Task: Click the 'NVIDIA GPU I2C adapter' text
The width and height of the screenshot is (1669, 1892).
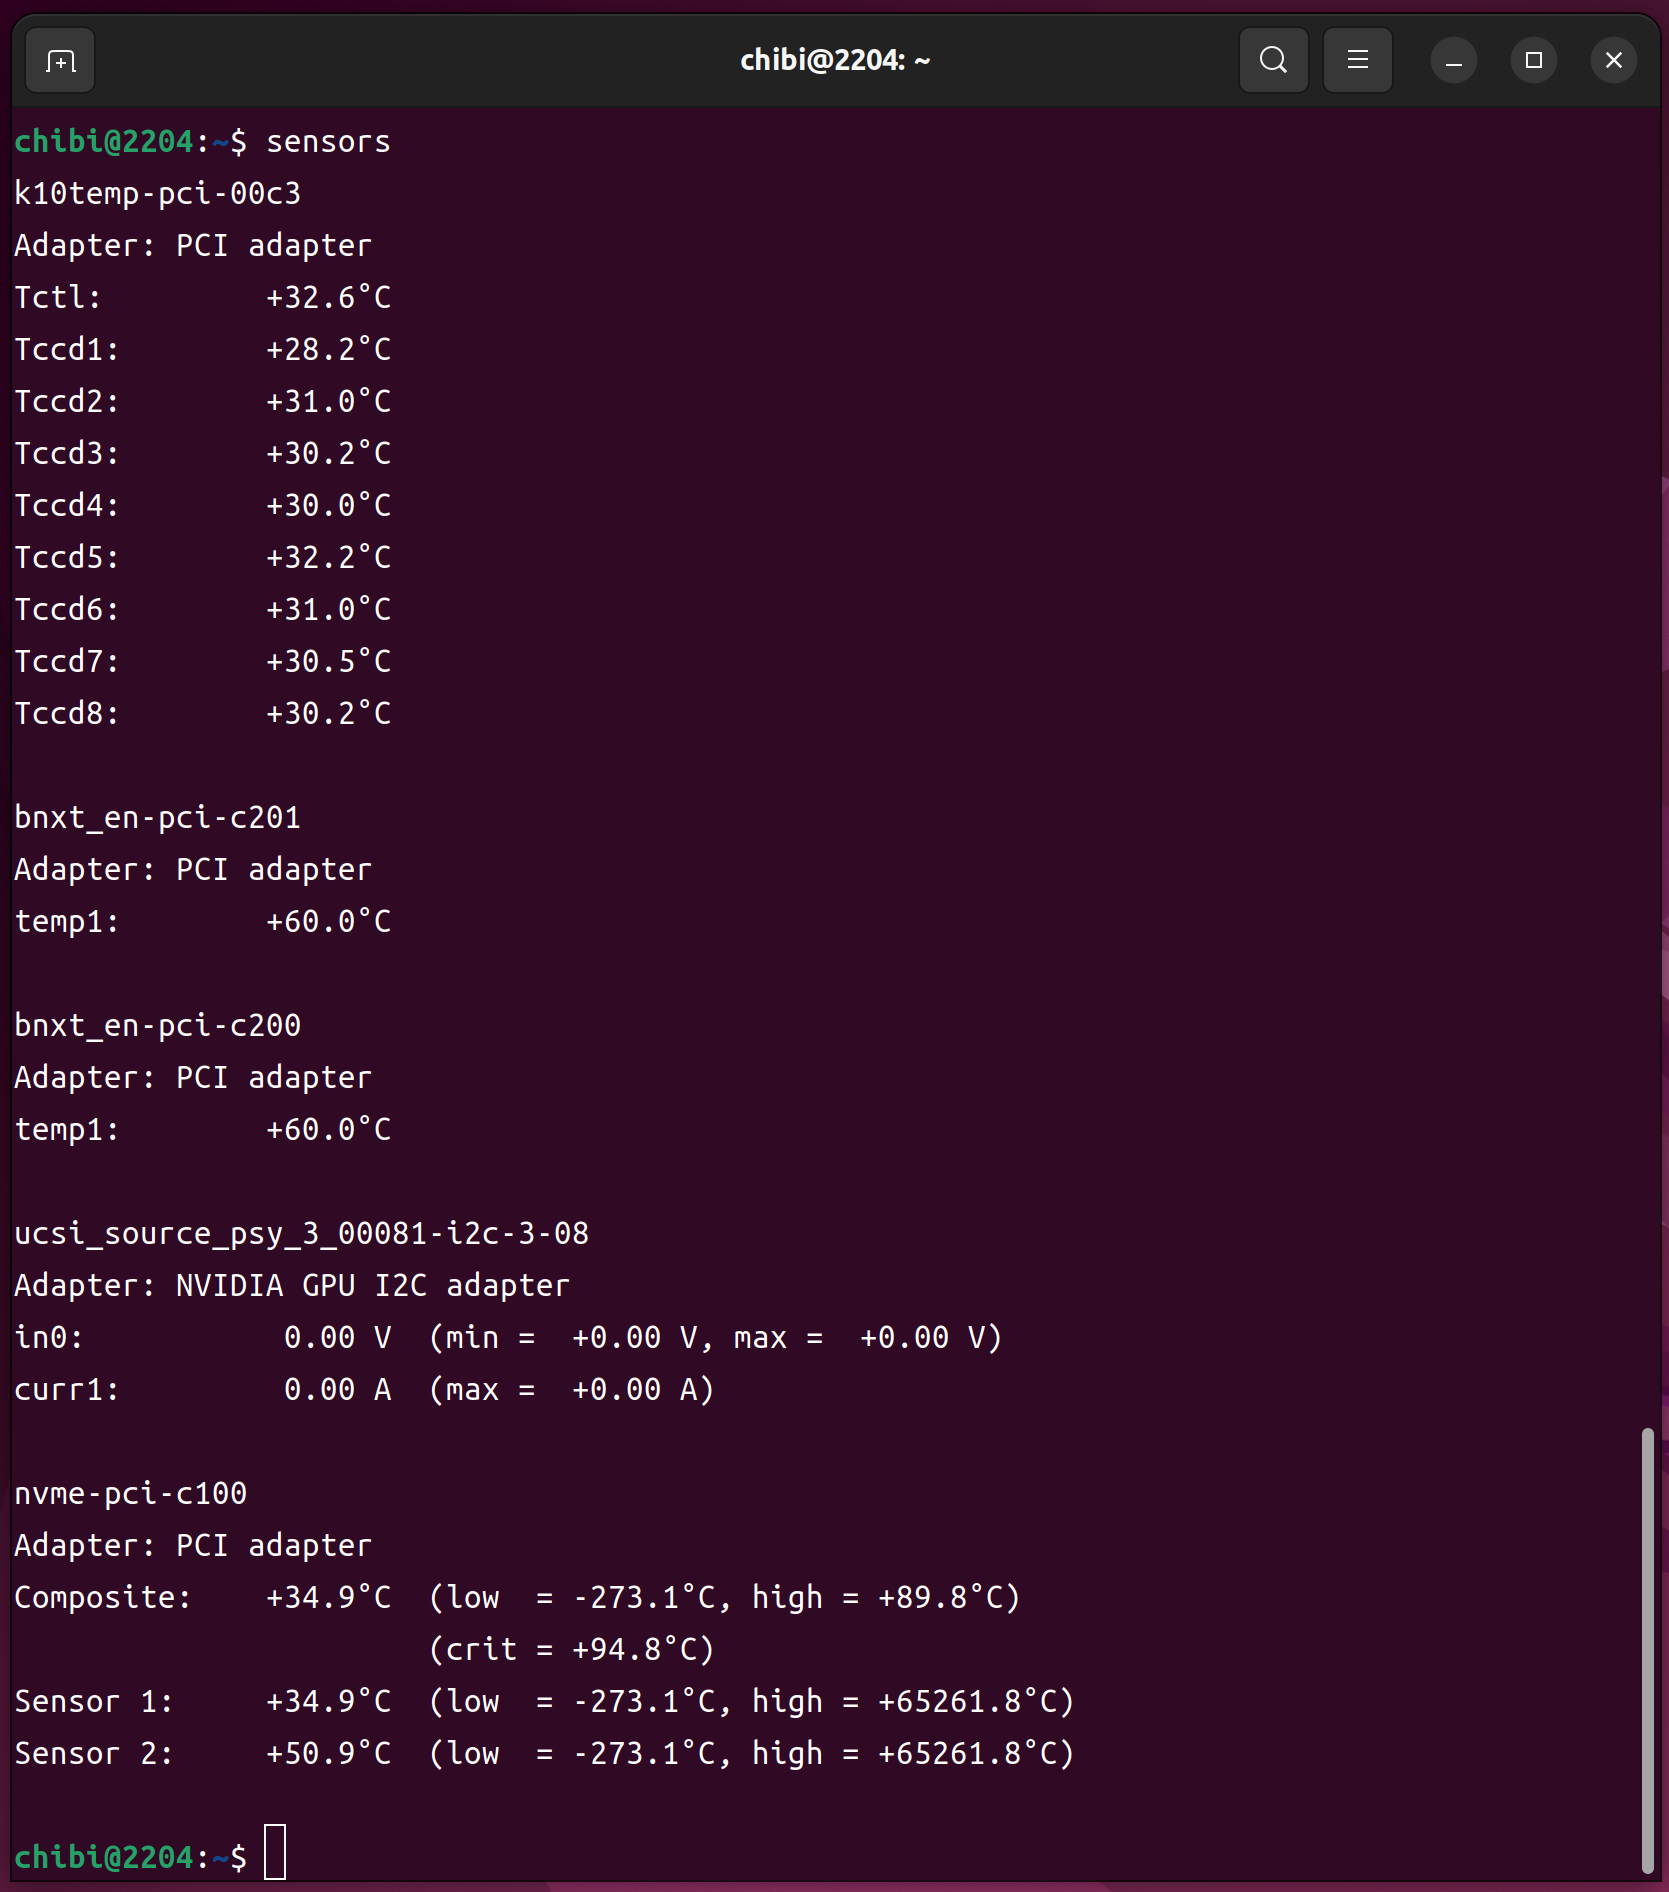Action: tap(372, 1286)
